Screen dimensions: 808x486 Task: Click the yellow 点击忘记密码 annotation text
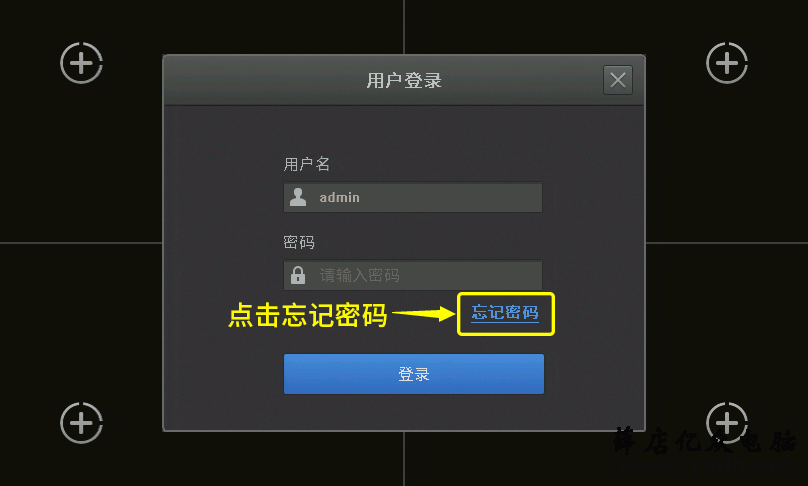point(308,315)
